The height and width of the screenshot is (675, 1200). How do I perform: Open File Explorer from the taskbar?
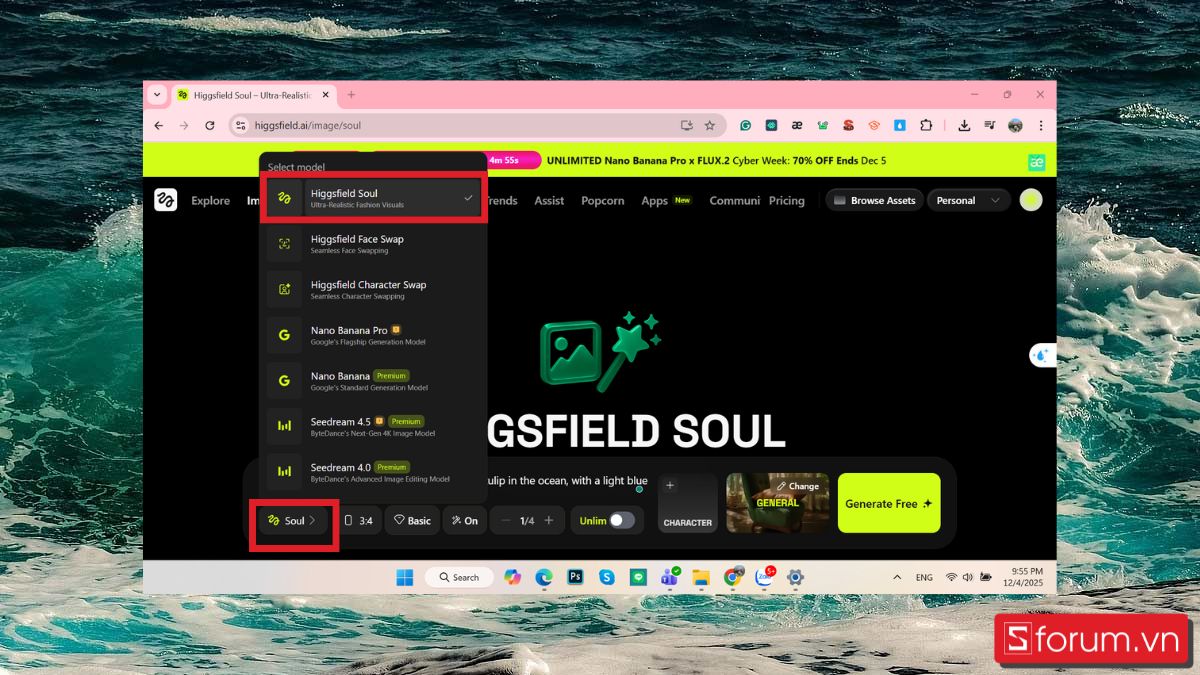pyautogui.click(x=701, y=577)
